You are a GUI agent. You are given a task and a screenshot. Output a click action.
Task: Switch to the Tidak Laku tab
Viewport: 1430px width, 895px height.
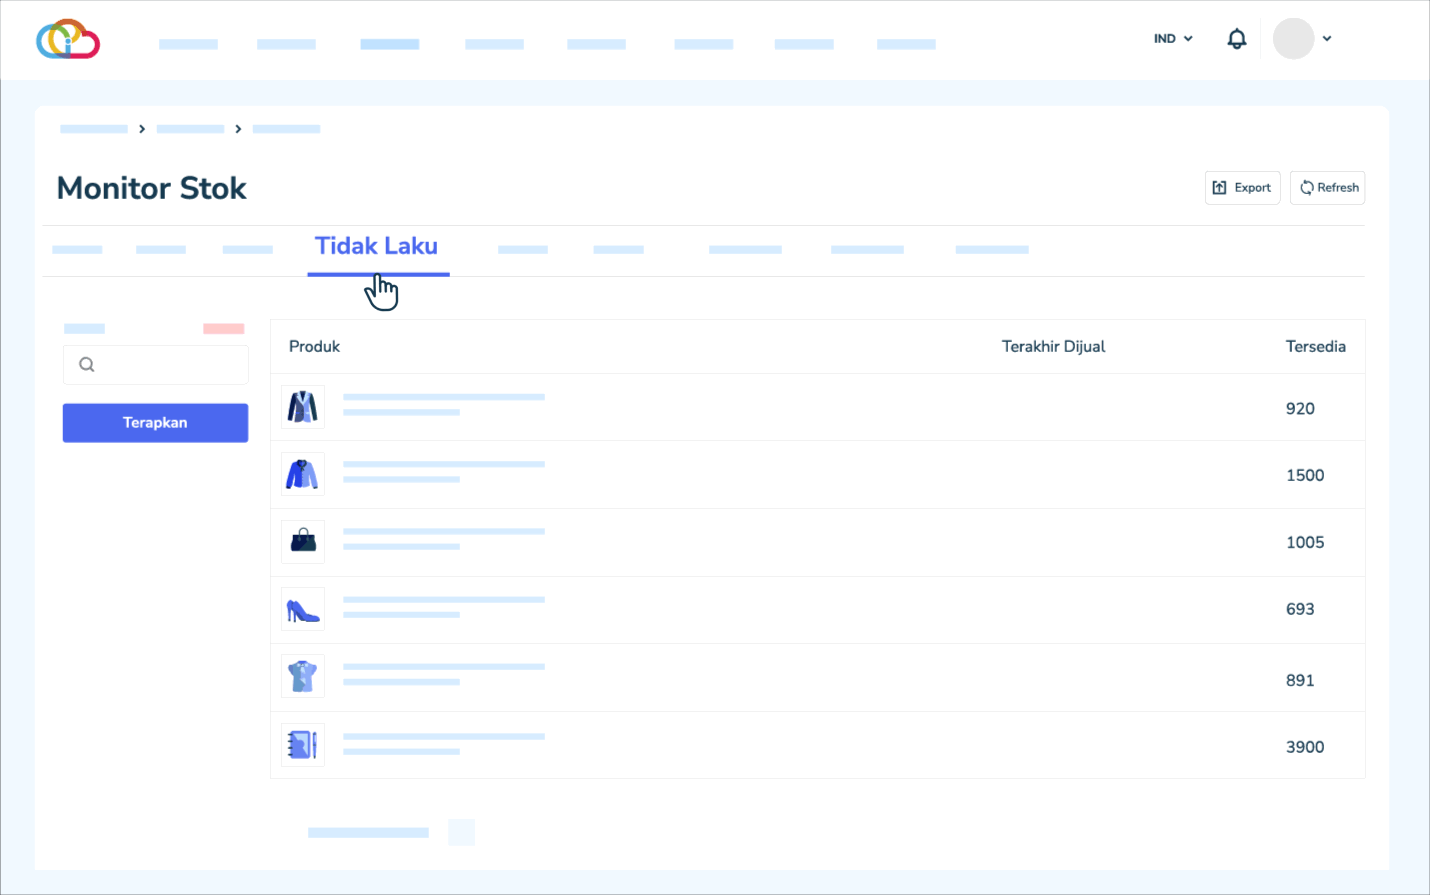377,247
